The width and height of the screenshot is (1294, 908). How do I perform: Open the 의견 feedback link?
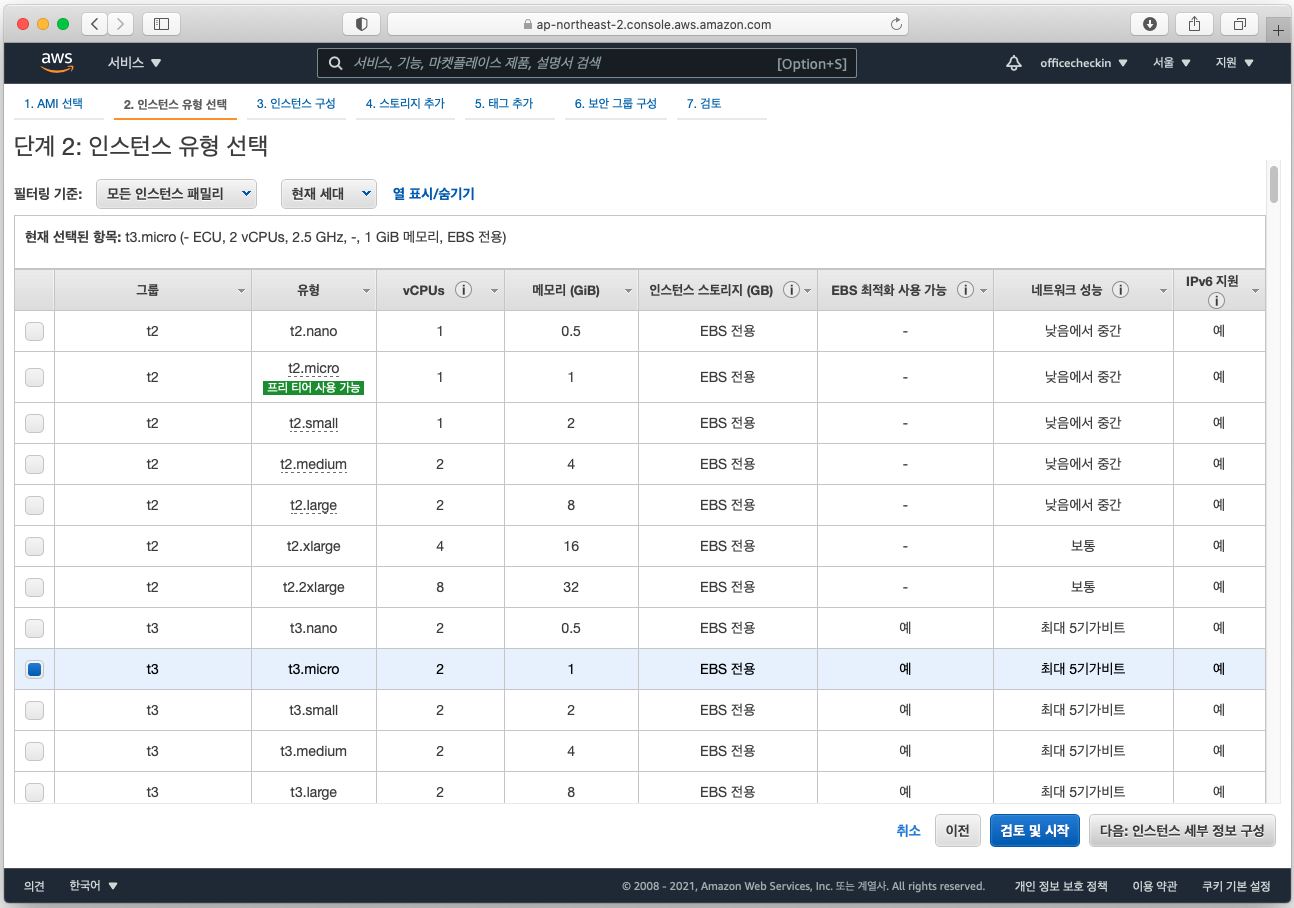pyautogui.click(x=35, y=886)
